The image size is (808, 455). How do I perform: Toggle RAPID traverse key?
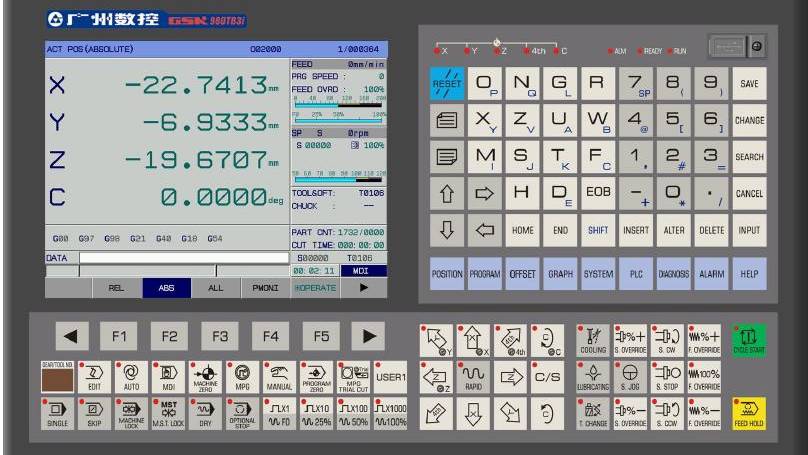click(x=474, y=377)
